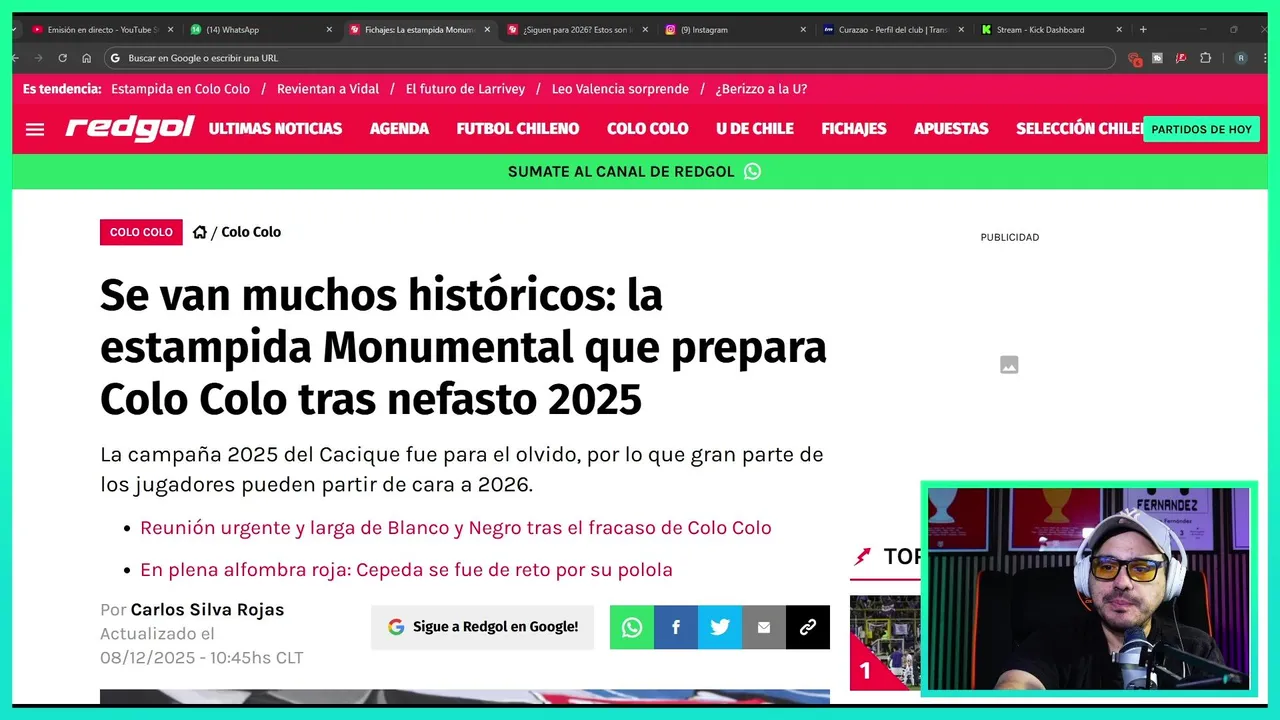Open the ULTIMAS NOTICIAS menu
1280x720 pixels.
pos(275,129)
